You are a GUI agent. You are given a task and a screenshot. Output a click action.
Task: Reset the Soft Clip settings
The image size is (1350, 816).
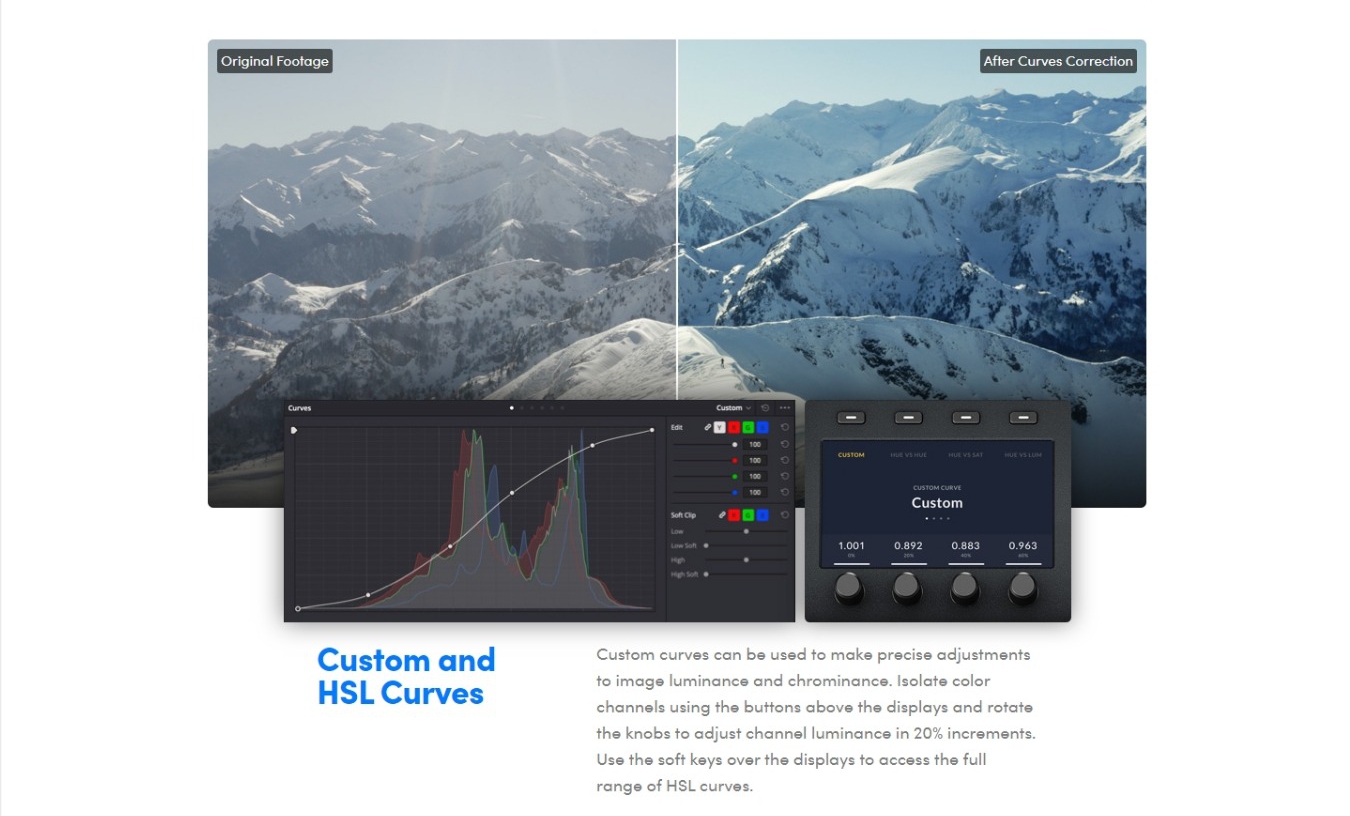pos(785,515)
